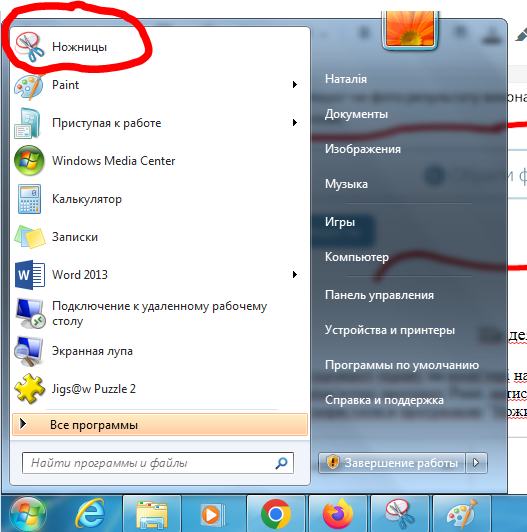The image size is (527, 532).
Task: Select the Ножницы program label
Action: 79,47
